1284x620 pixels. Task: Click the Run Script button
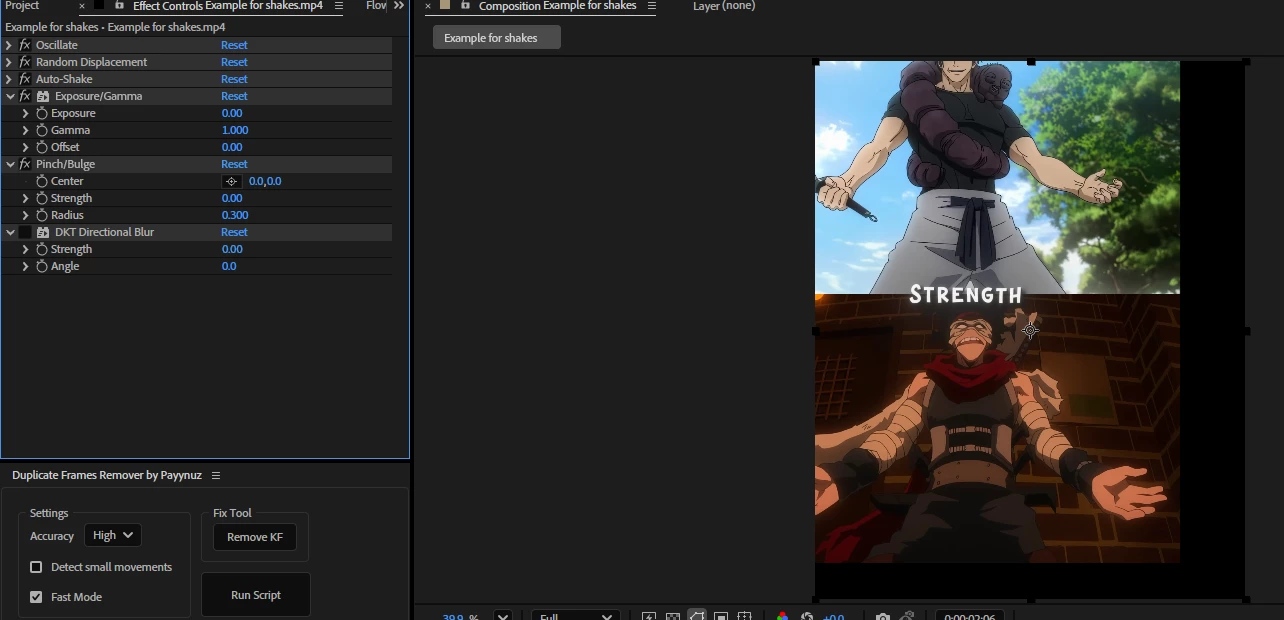(256, 595)
